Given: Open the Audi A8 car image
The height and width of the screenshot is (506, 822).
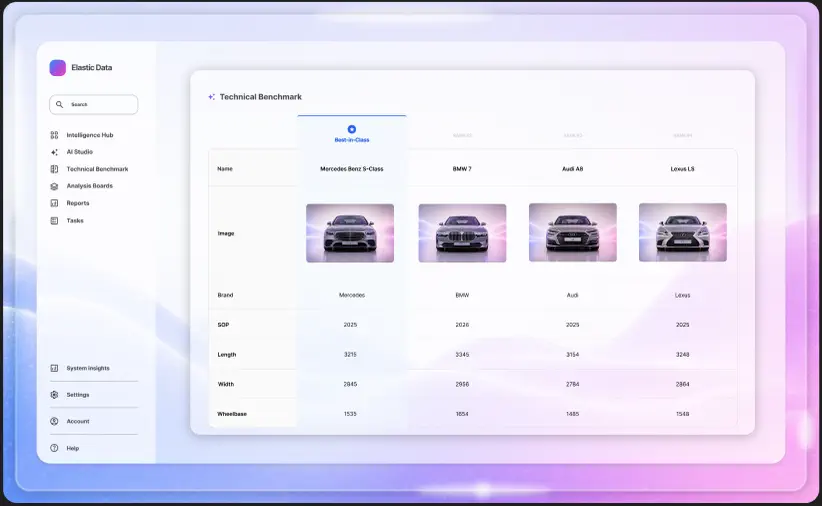Looking at the screenshot, I should click(x=573, y=232).
